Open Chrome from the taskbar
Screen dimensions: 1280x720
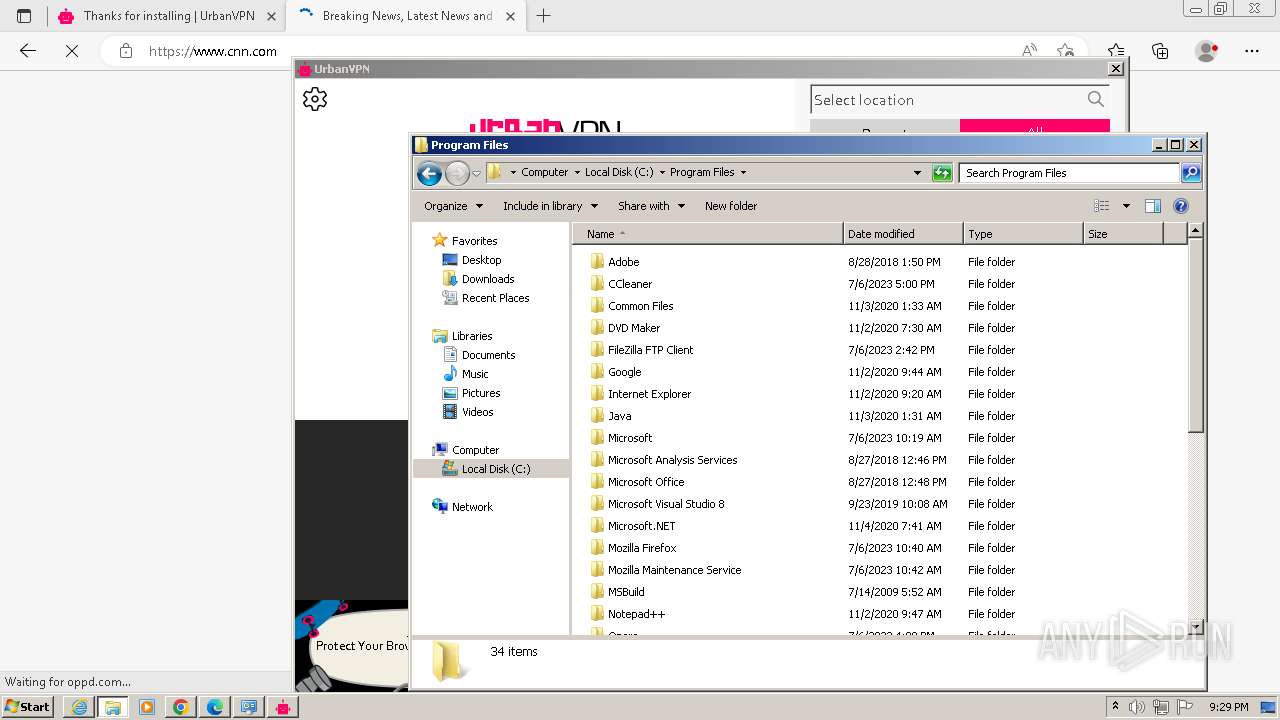[x=181, y=707]
